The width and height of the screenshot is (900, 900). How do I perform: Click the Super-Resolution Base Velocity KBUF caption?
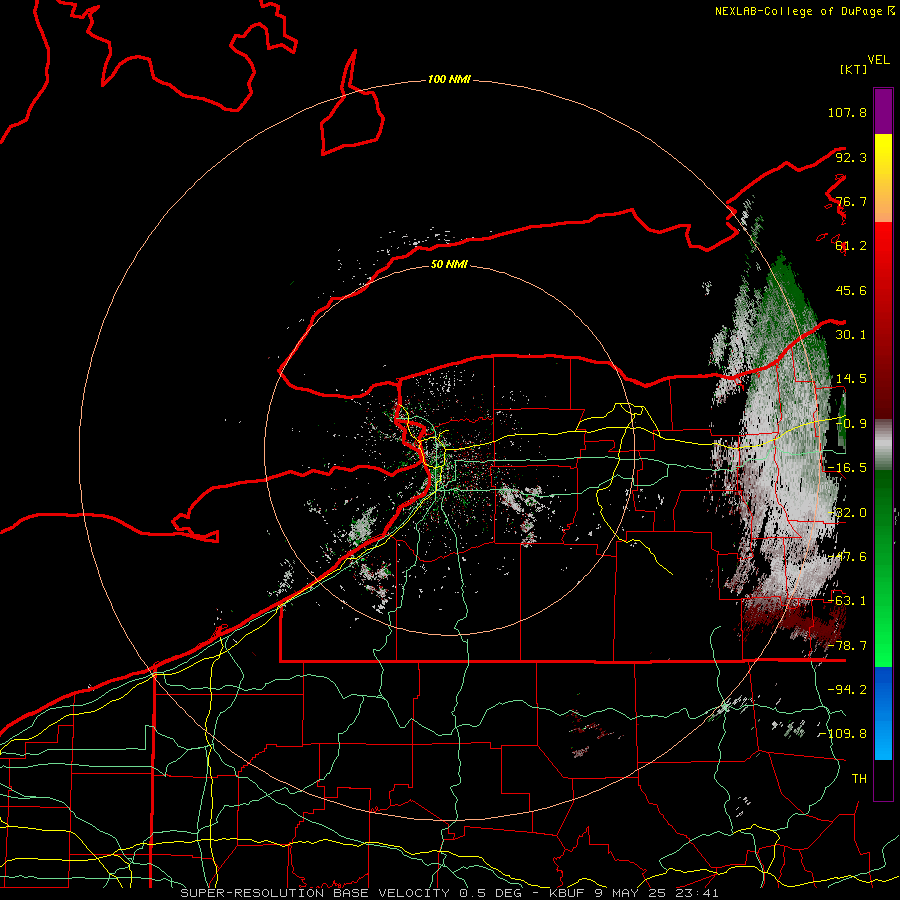(x=449, y=893)
